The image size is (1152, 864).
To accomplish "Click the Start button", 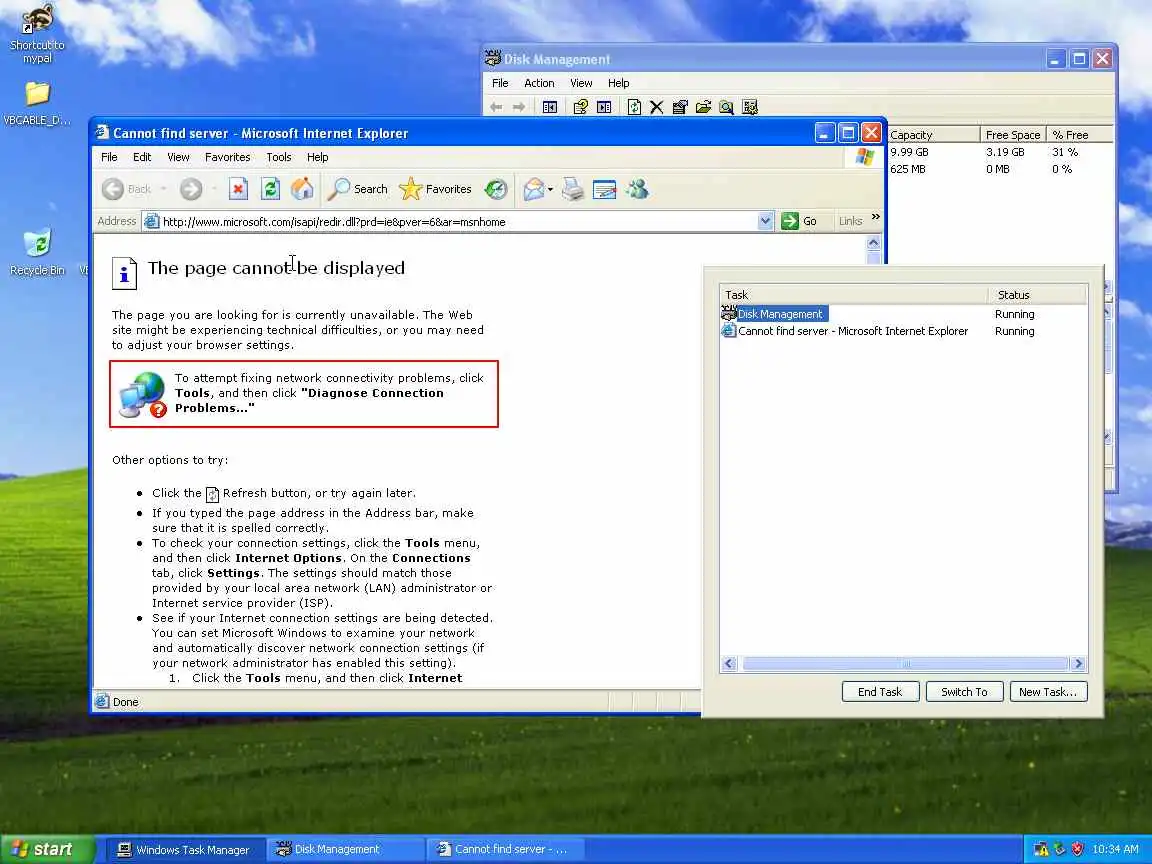I will (47, 849).
